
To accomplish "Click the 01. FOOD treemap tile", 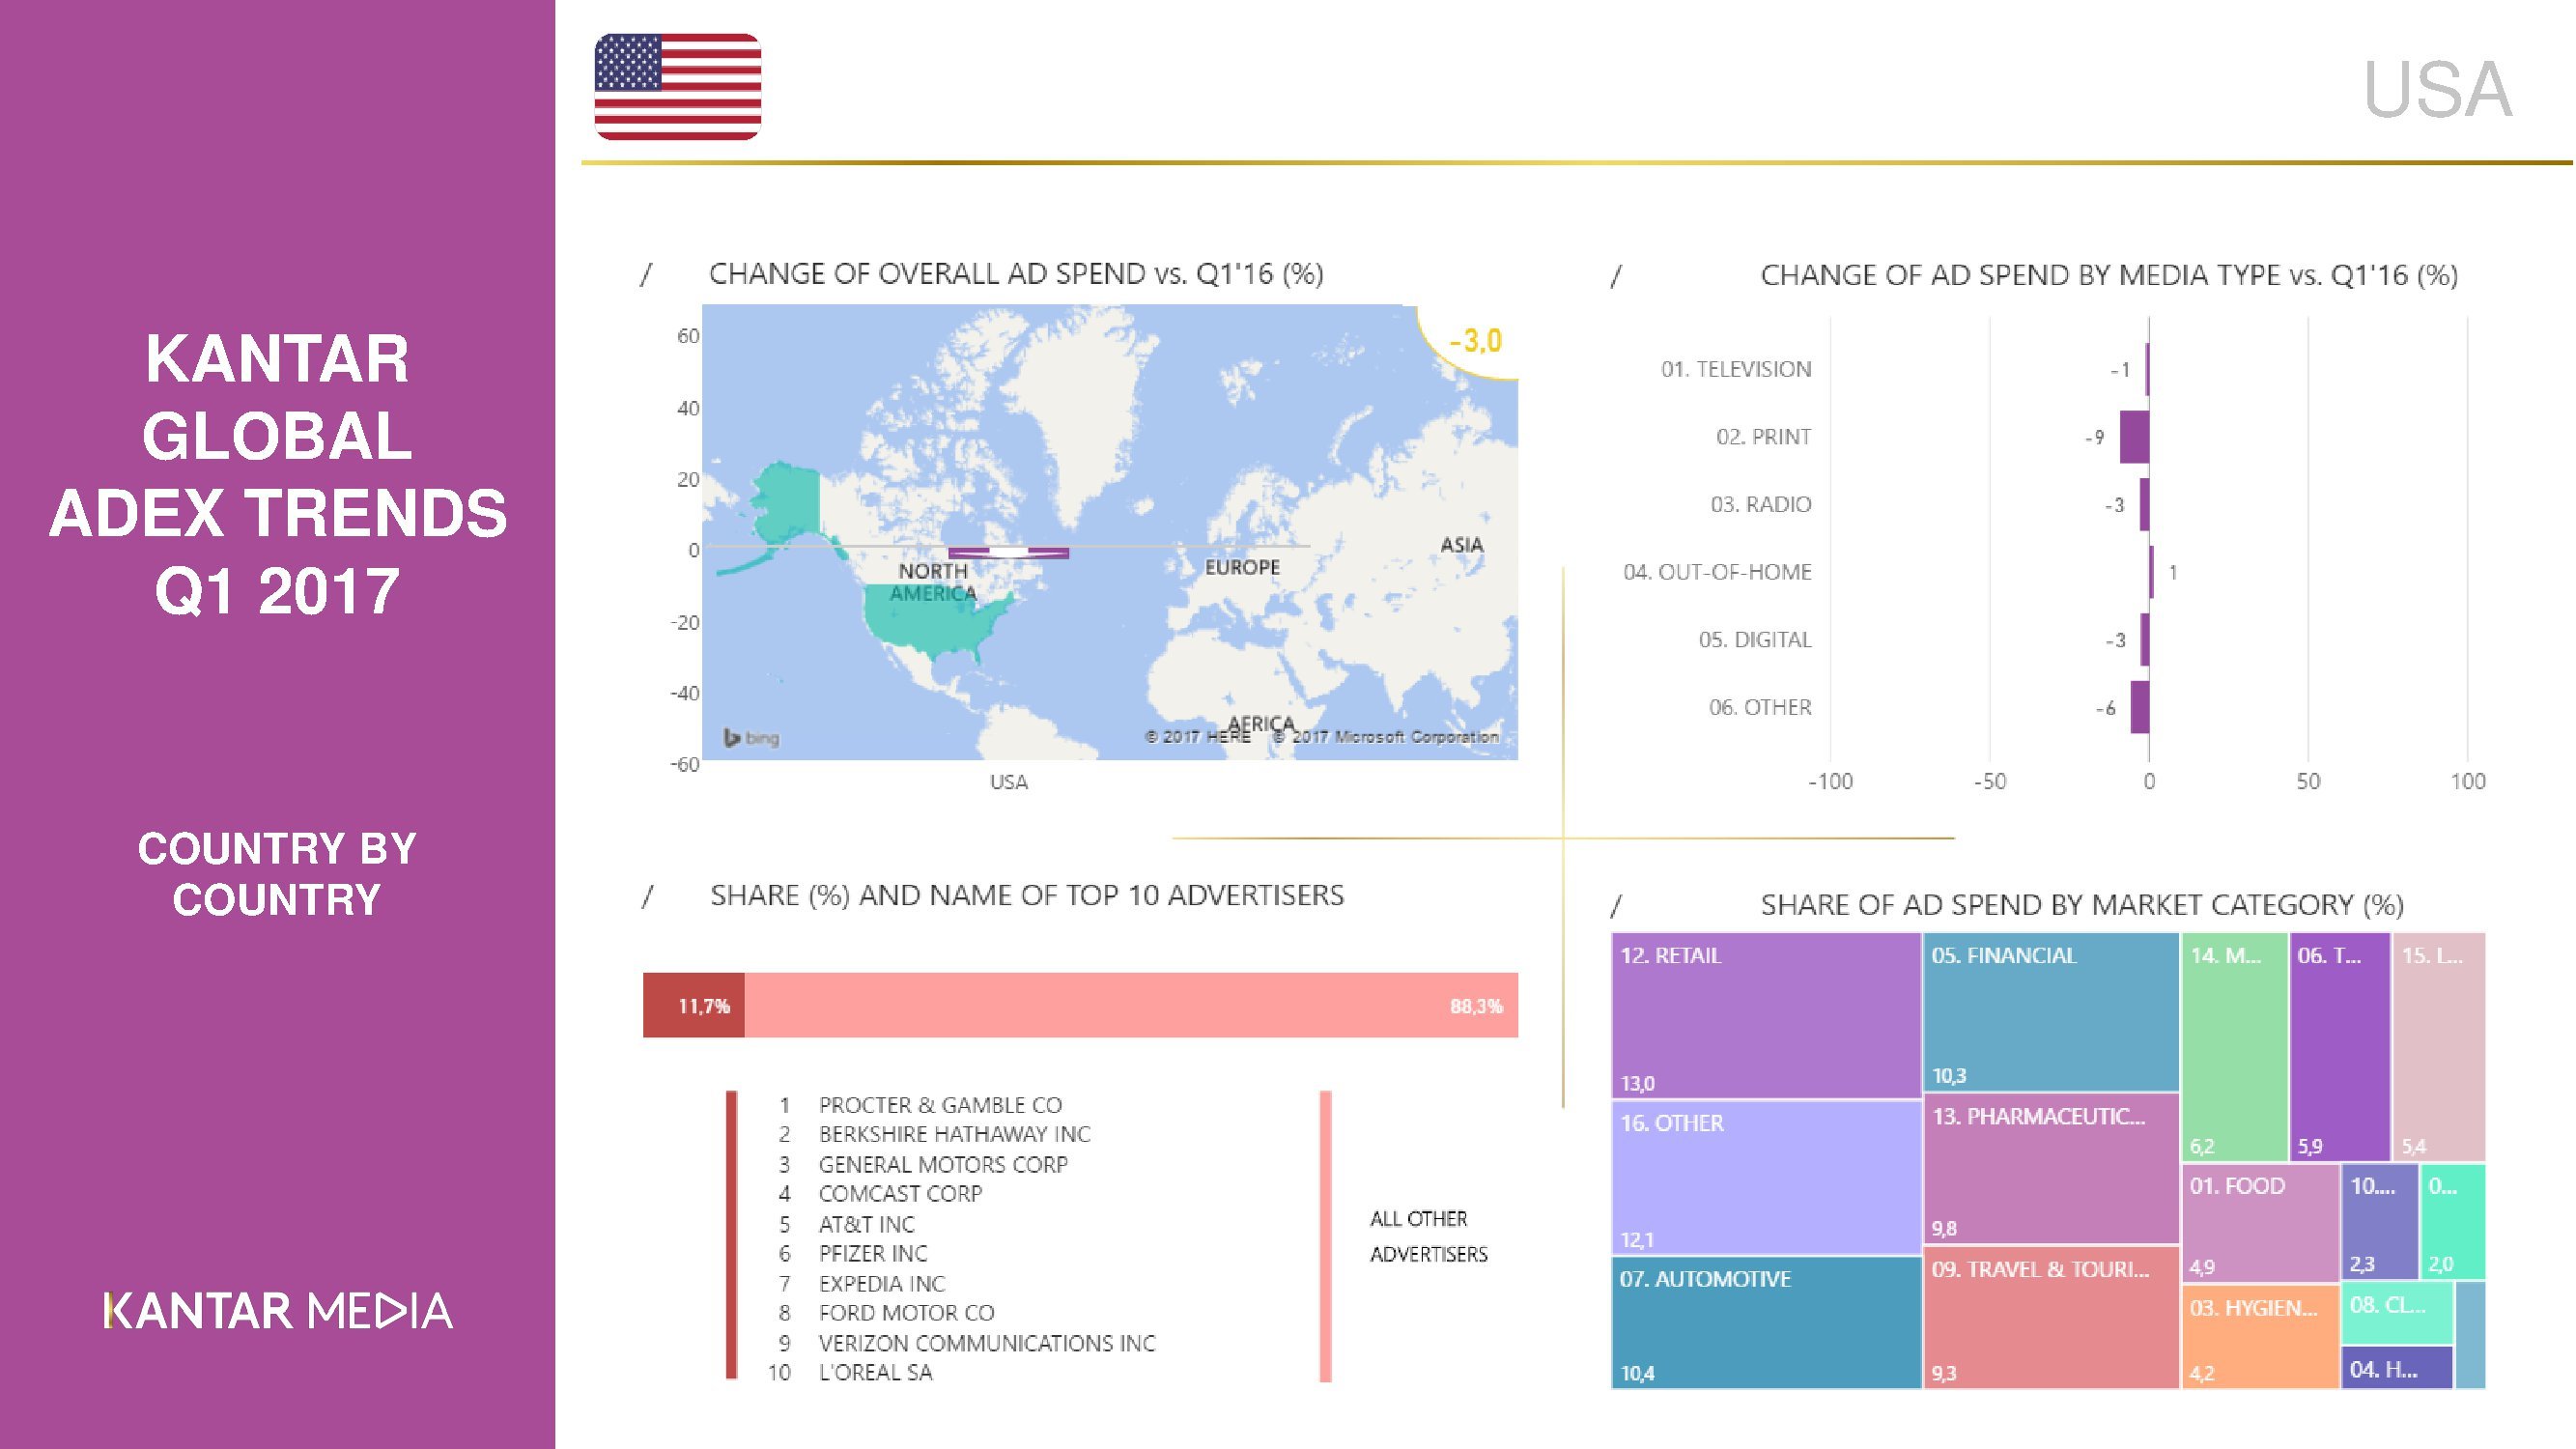I will coord(2260,1222).
